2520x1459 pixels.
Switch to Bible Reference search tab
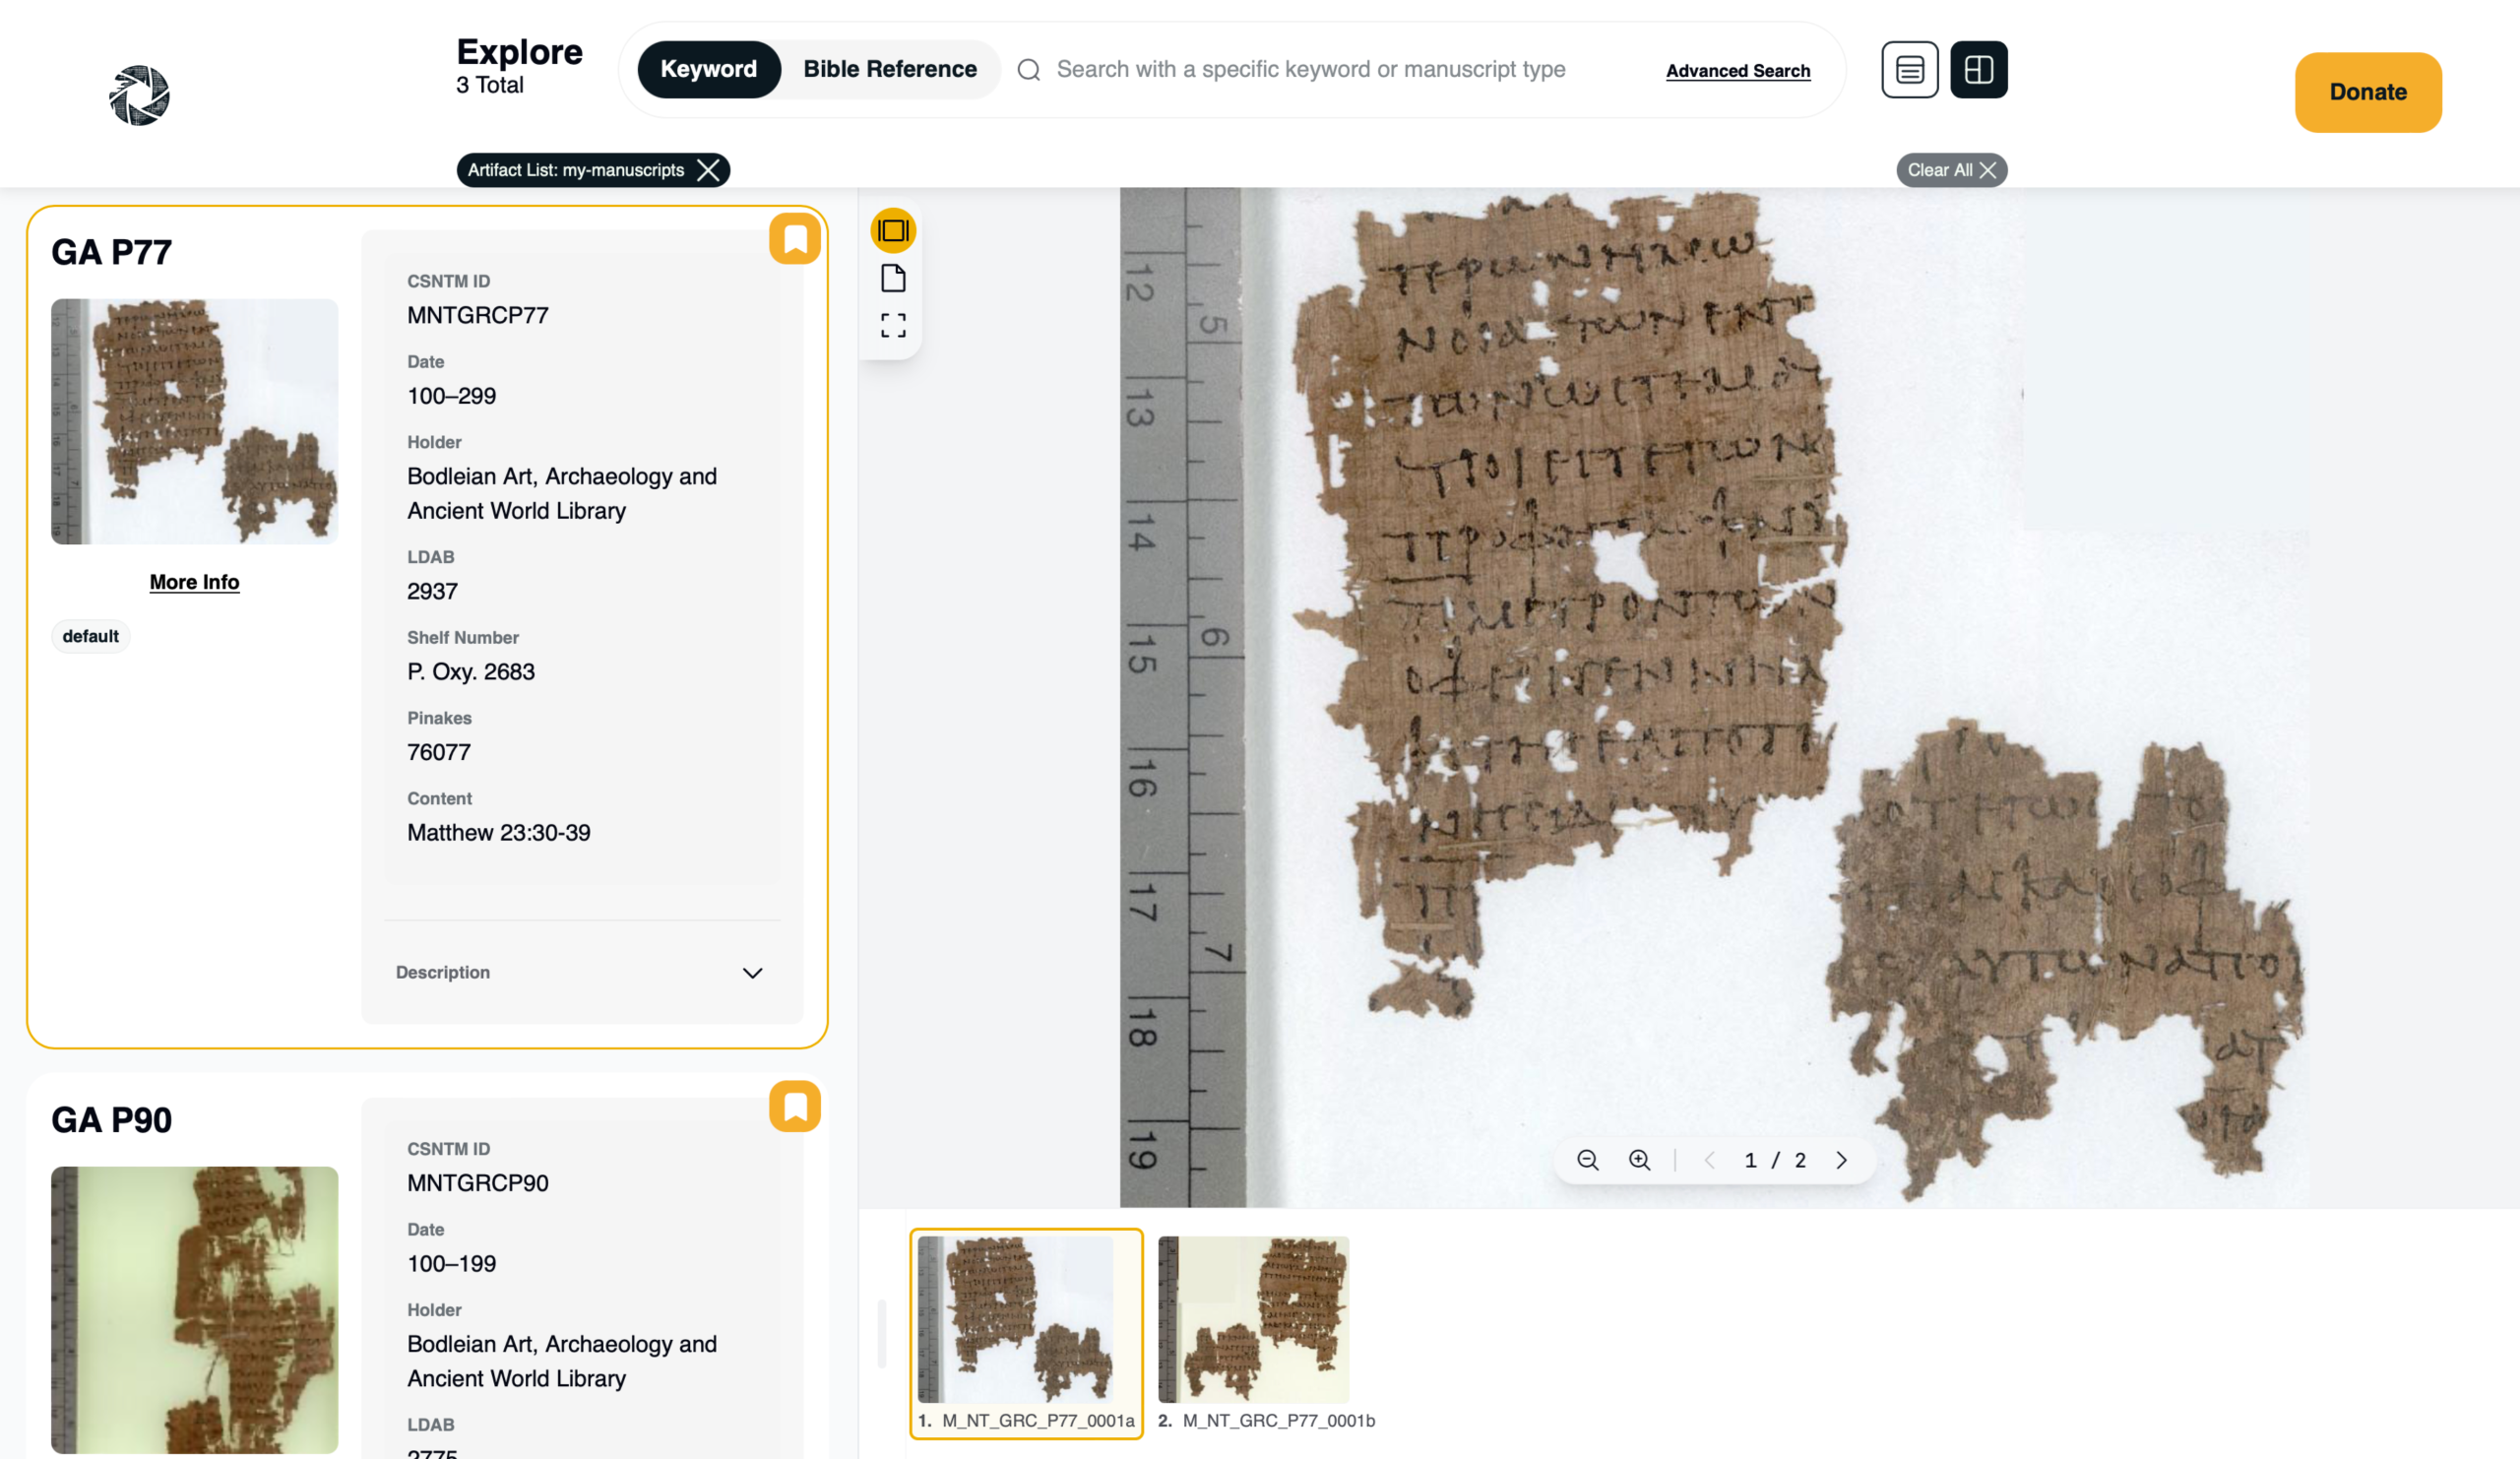(x=889, y=69)
